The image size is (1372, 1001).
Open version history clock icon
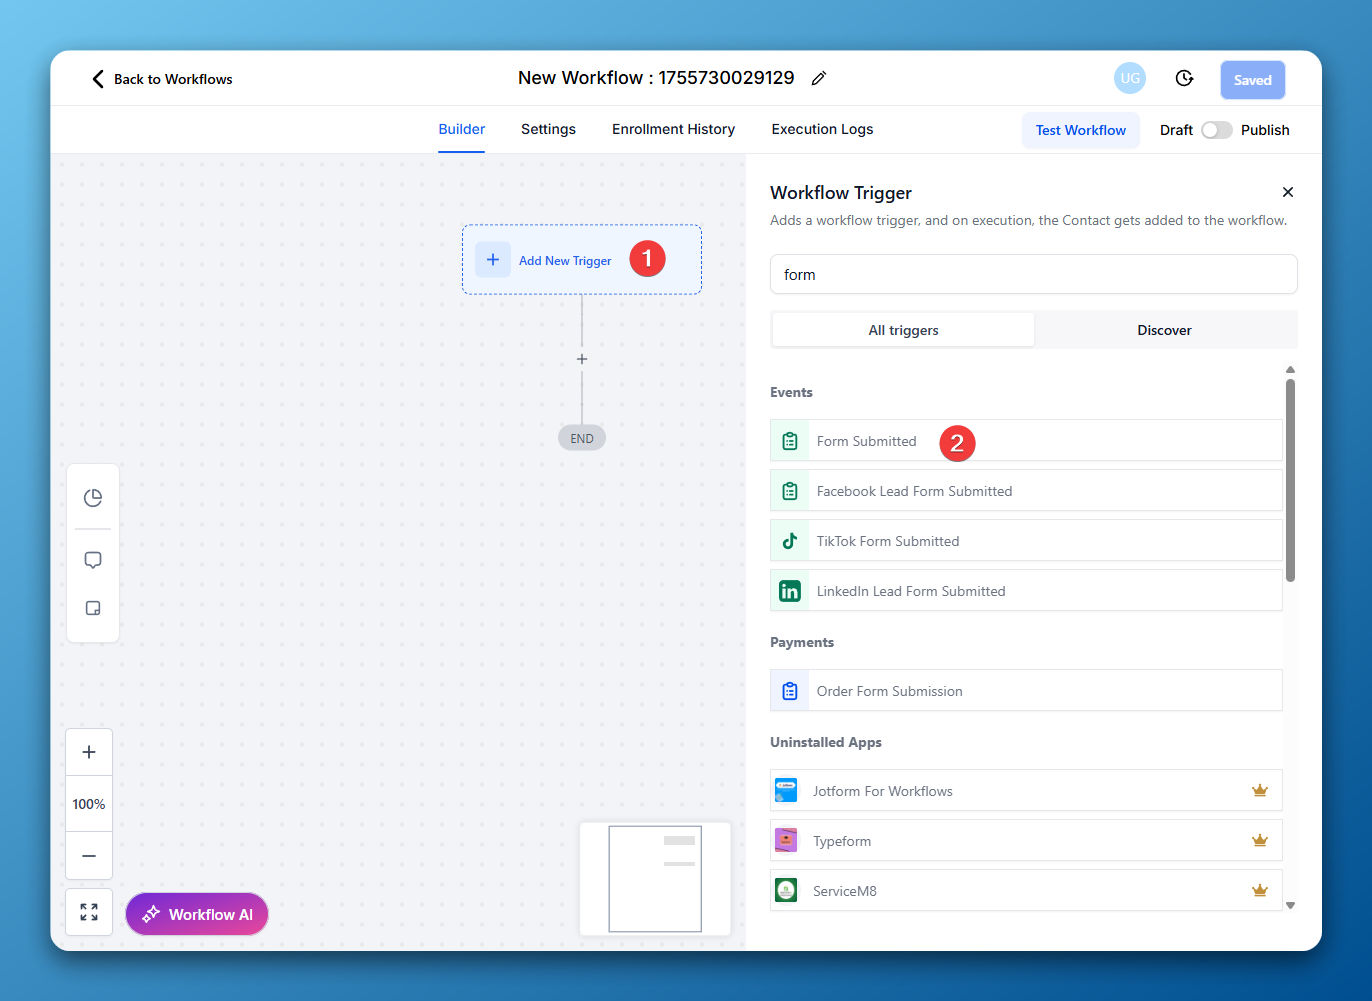pos(1184,78)
